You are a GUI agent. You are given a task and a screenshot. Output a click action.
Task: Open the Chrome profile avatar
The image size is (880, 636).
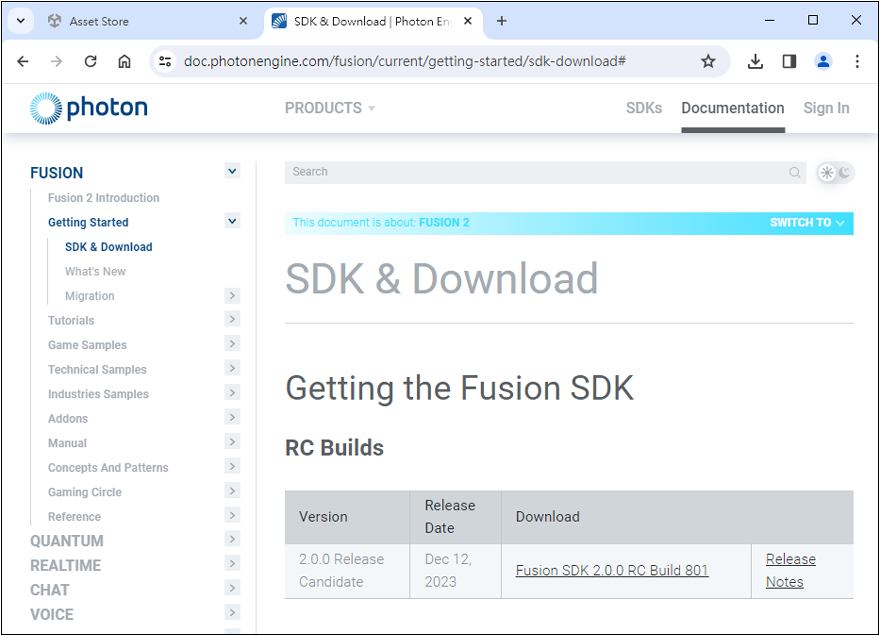823,61
